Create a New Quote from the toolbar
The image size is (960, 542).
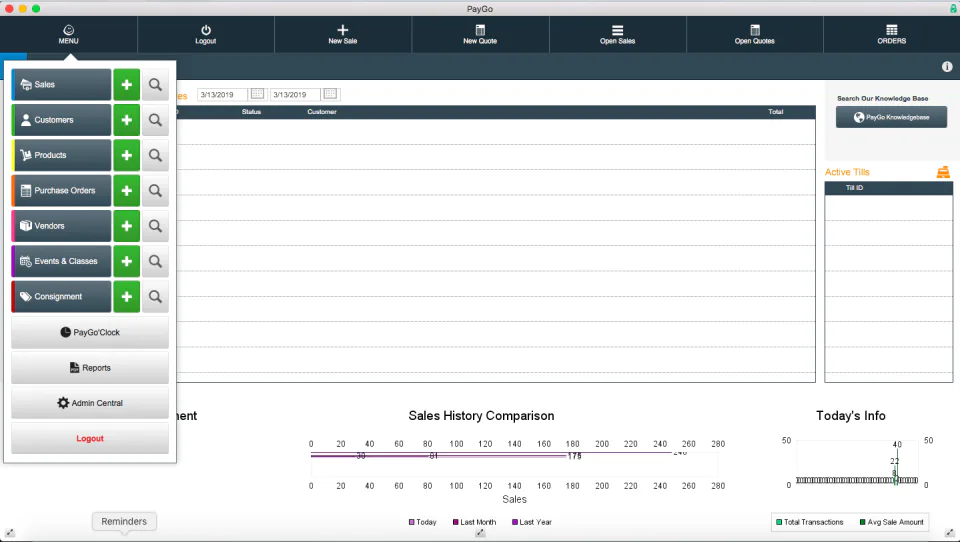(x=480, y=34)
